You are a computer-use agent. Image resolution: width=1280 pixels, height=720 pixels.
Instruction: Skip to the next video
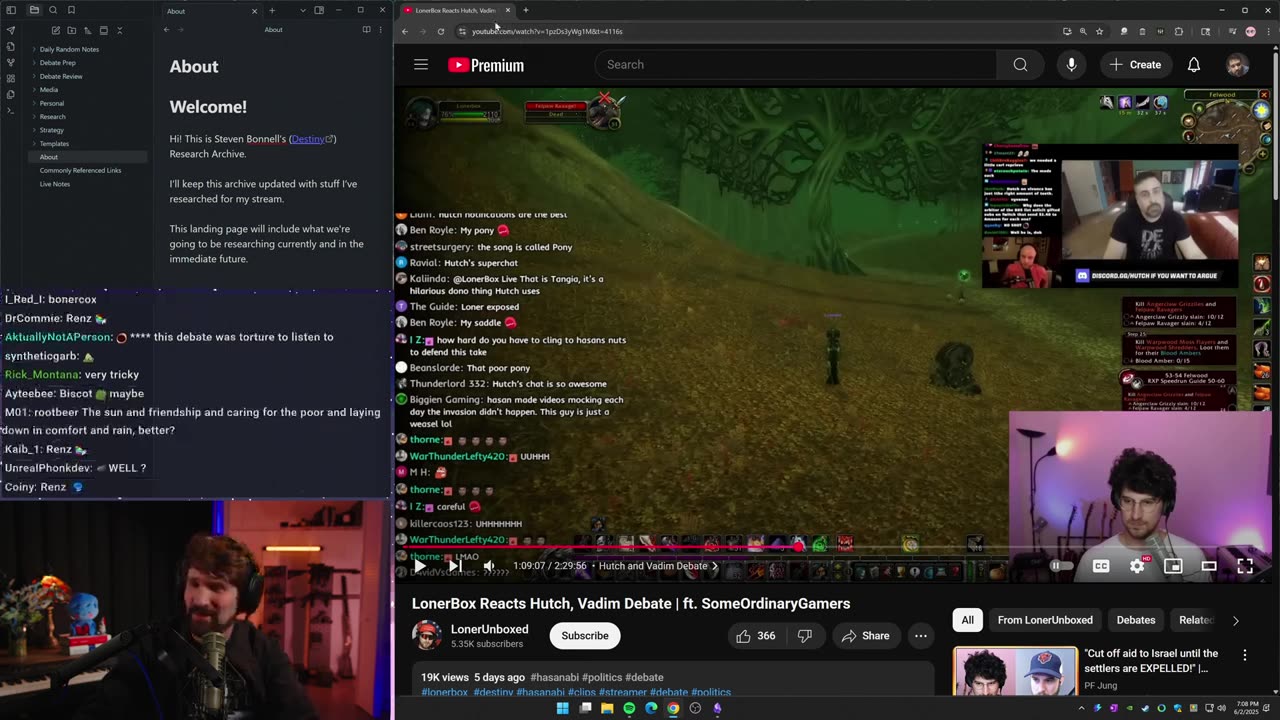[454, 566]
